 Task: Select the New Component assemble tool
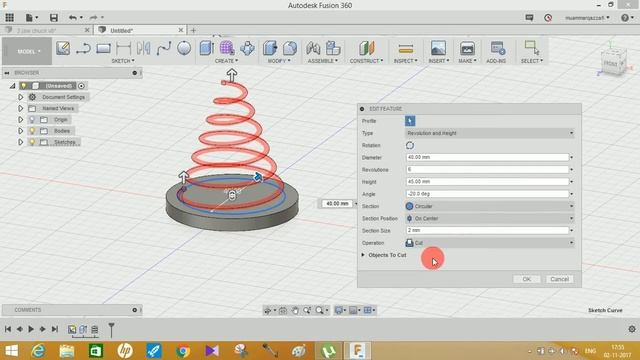click(333, 48)
